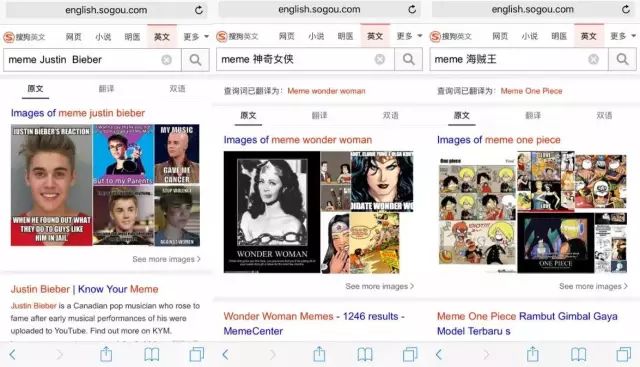
Task: Select 翻译 view in One Piece results
Action: pyautogui.click(x=533, y=116)
